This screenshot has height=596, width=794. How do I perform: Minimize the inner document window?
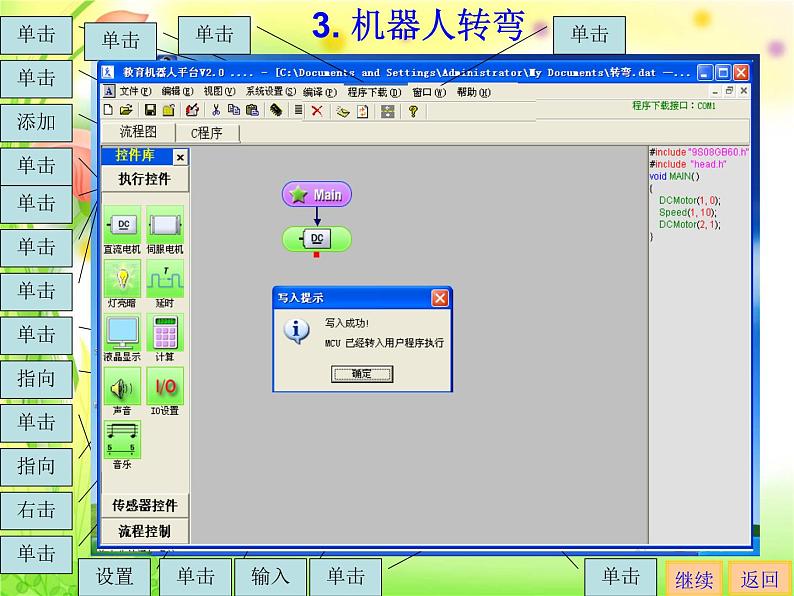pyautogui.click(x=714, y=91)
